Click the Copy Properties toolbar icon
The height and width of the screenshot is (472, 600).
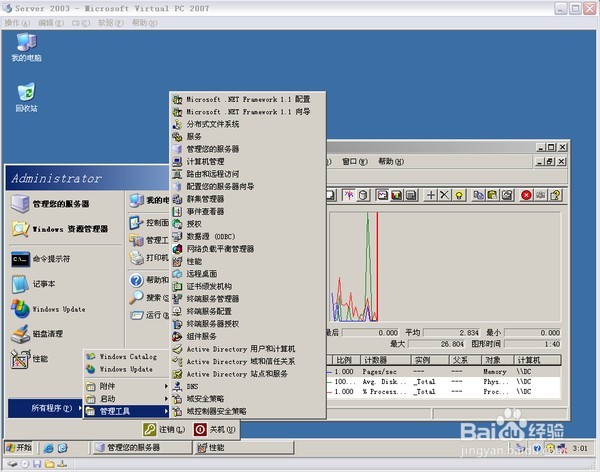coord(478,195)
